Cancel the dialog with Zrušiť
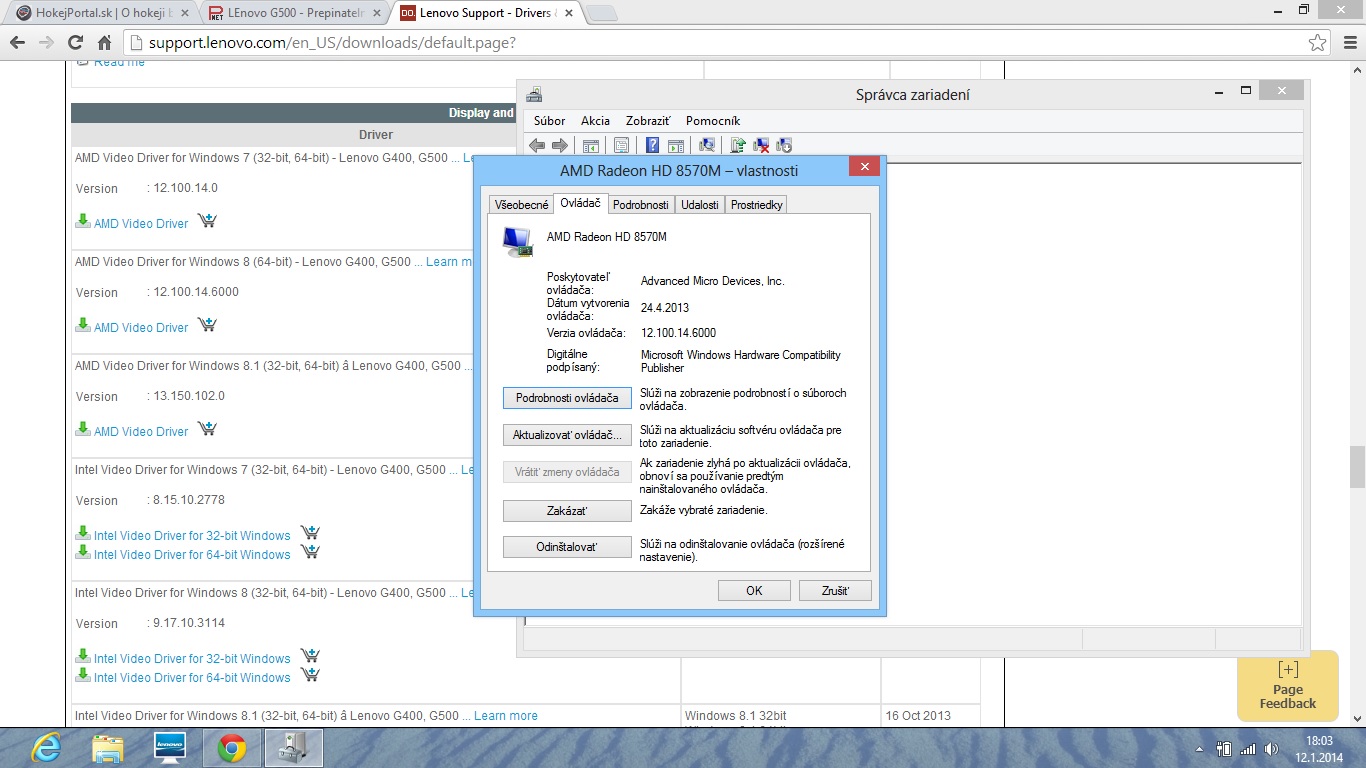Screen dimensions: 1366x768 point(835,591)
